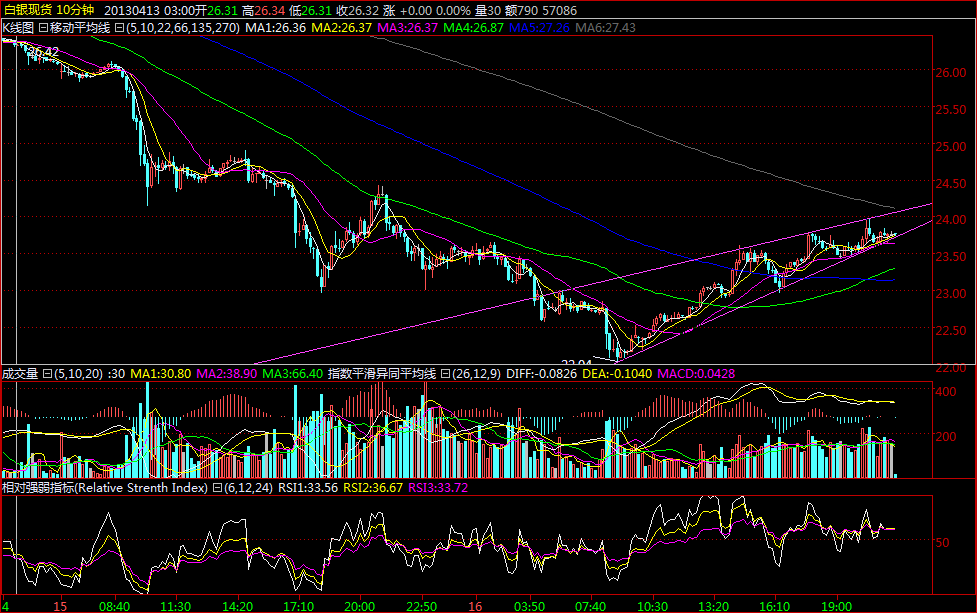Image resolution: width=977 pixels, height=613 pixels.
Task: Click the gray MA6:27.43 legend
Action: tap(606, 27)
